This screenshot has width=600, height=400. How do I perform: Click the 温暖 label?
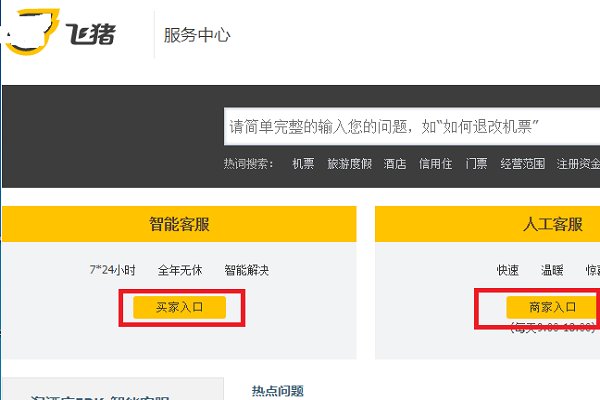[x=552, y=270]
